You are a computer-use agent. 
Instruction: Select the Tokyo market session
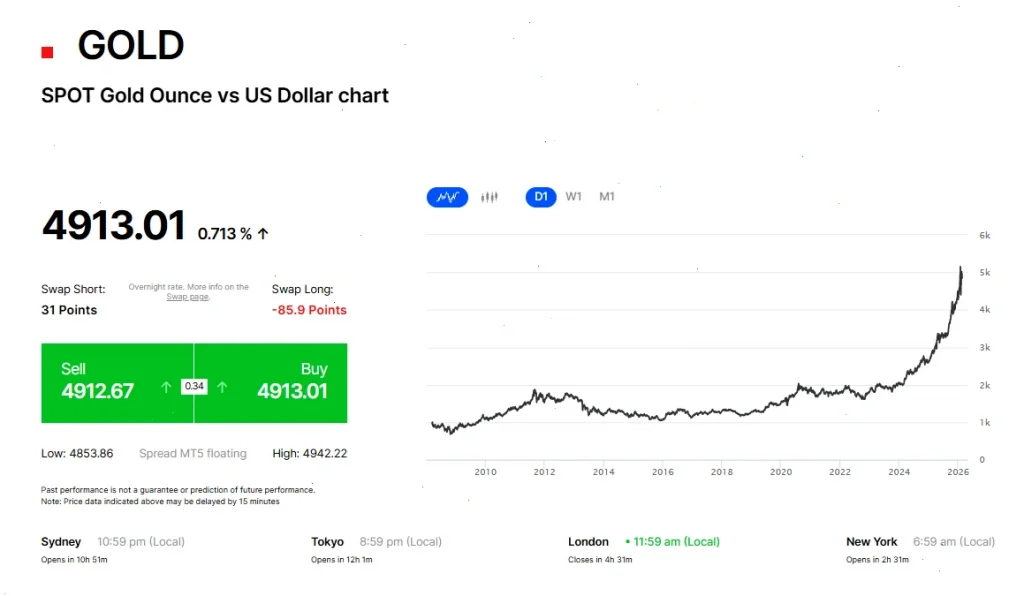click(x=327, y=541)
